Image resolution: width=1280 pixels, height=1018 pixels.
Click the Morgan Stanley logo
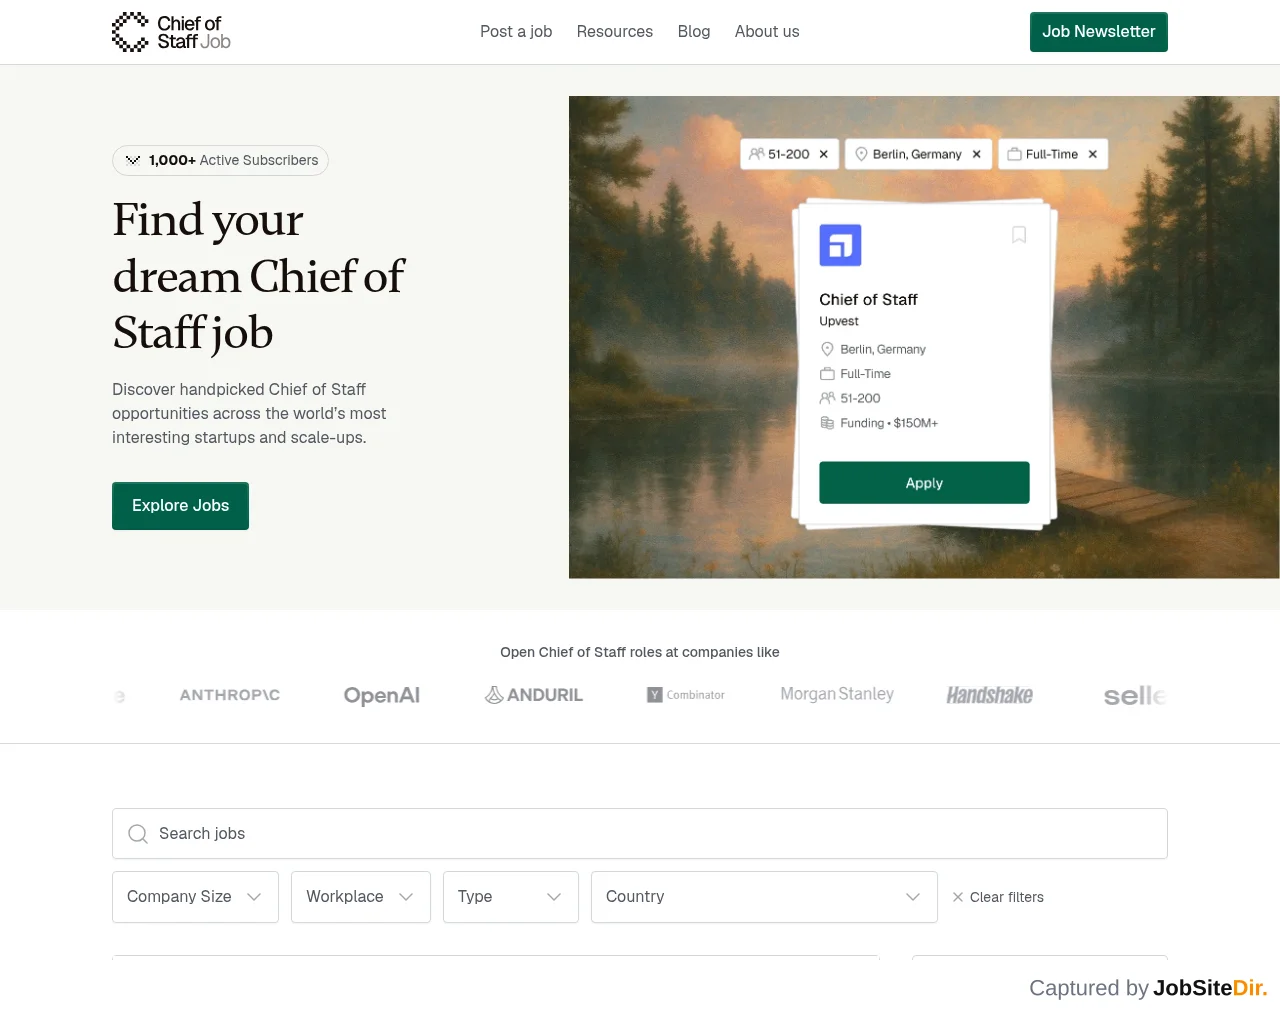(x=837, y=694)
